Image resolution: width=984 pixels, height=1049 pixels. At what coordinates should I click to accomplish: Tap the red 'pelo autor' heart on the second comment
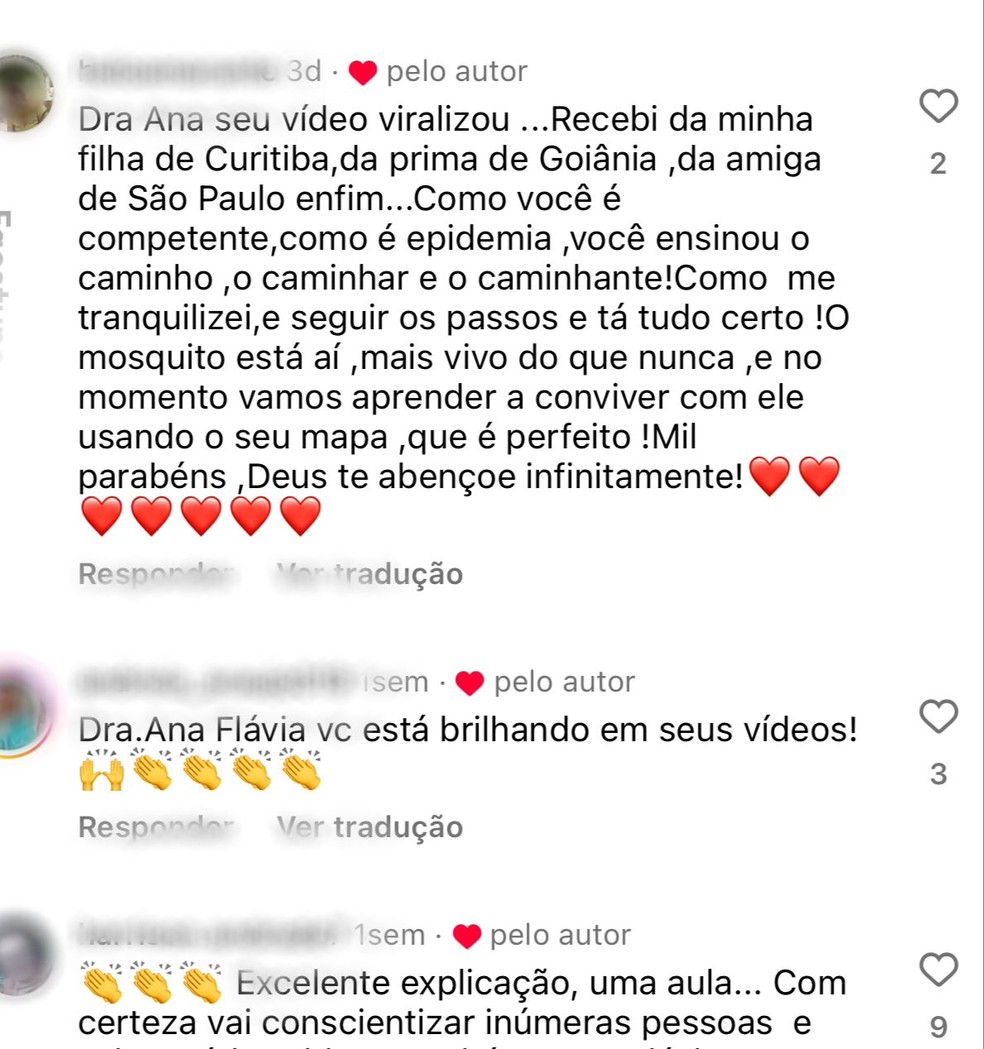click(470, 683)
